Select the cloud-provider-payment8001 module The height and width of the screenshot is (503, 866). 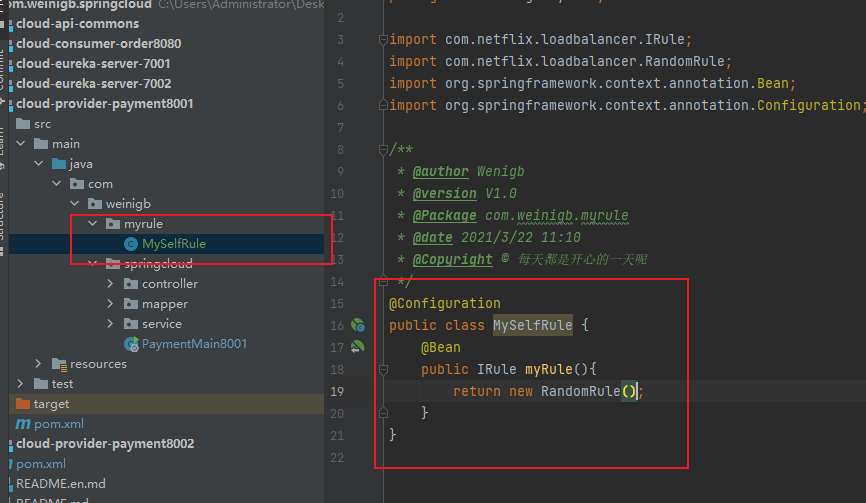tap(104, 104)
